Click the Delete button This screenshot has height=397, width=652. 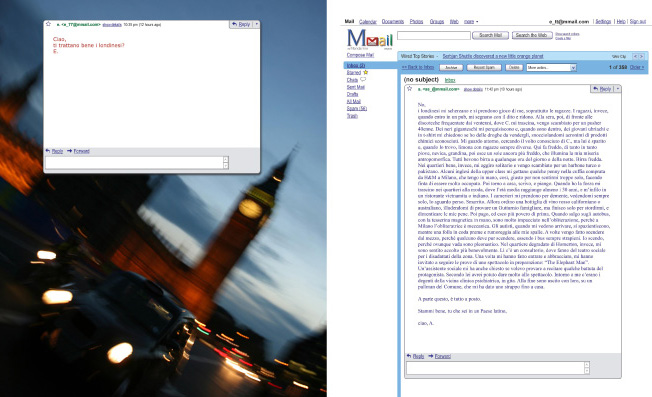[514, 67]
